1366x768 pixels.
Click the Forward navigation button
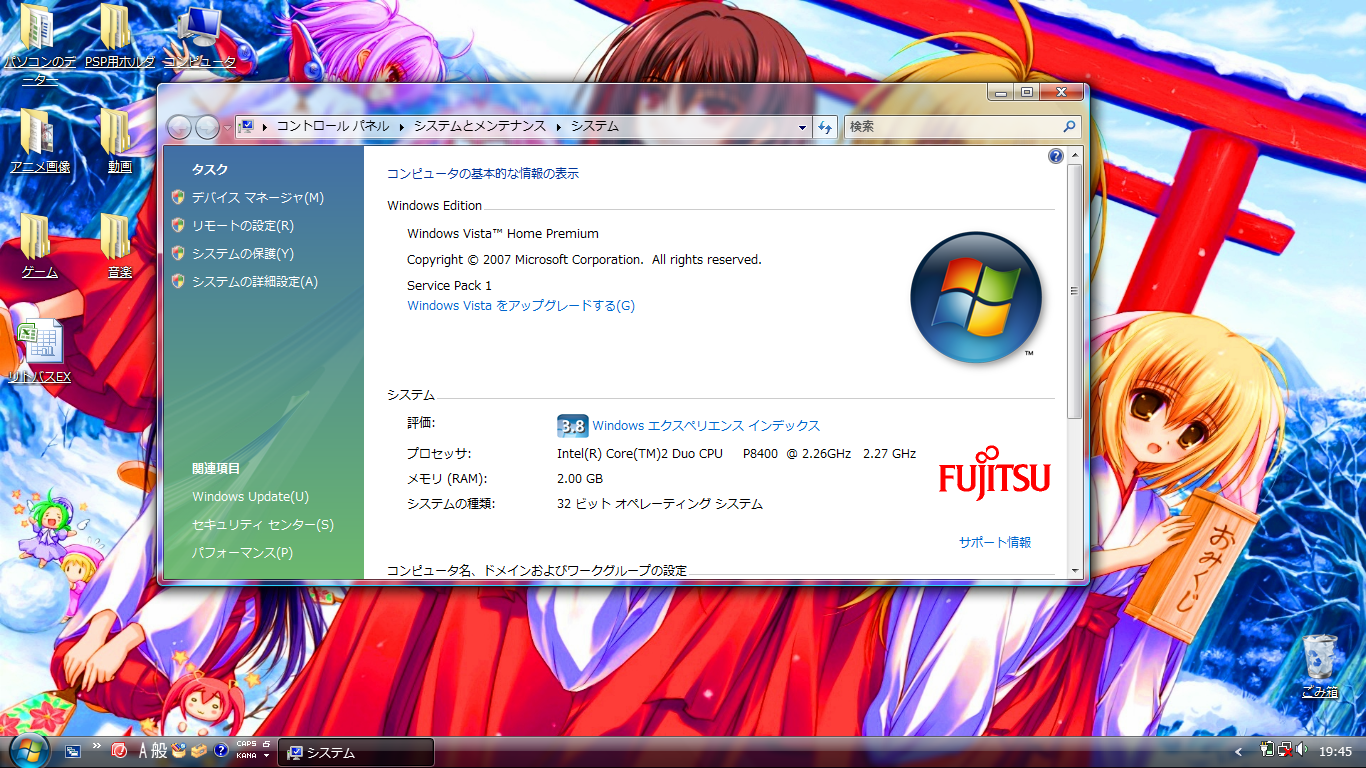207,127
